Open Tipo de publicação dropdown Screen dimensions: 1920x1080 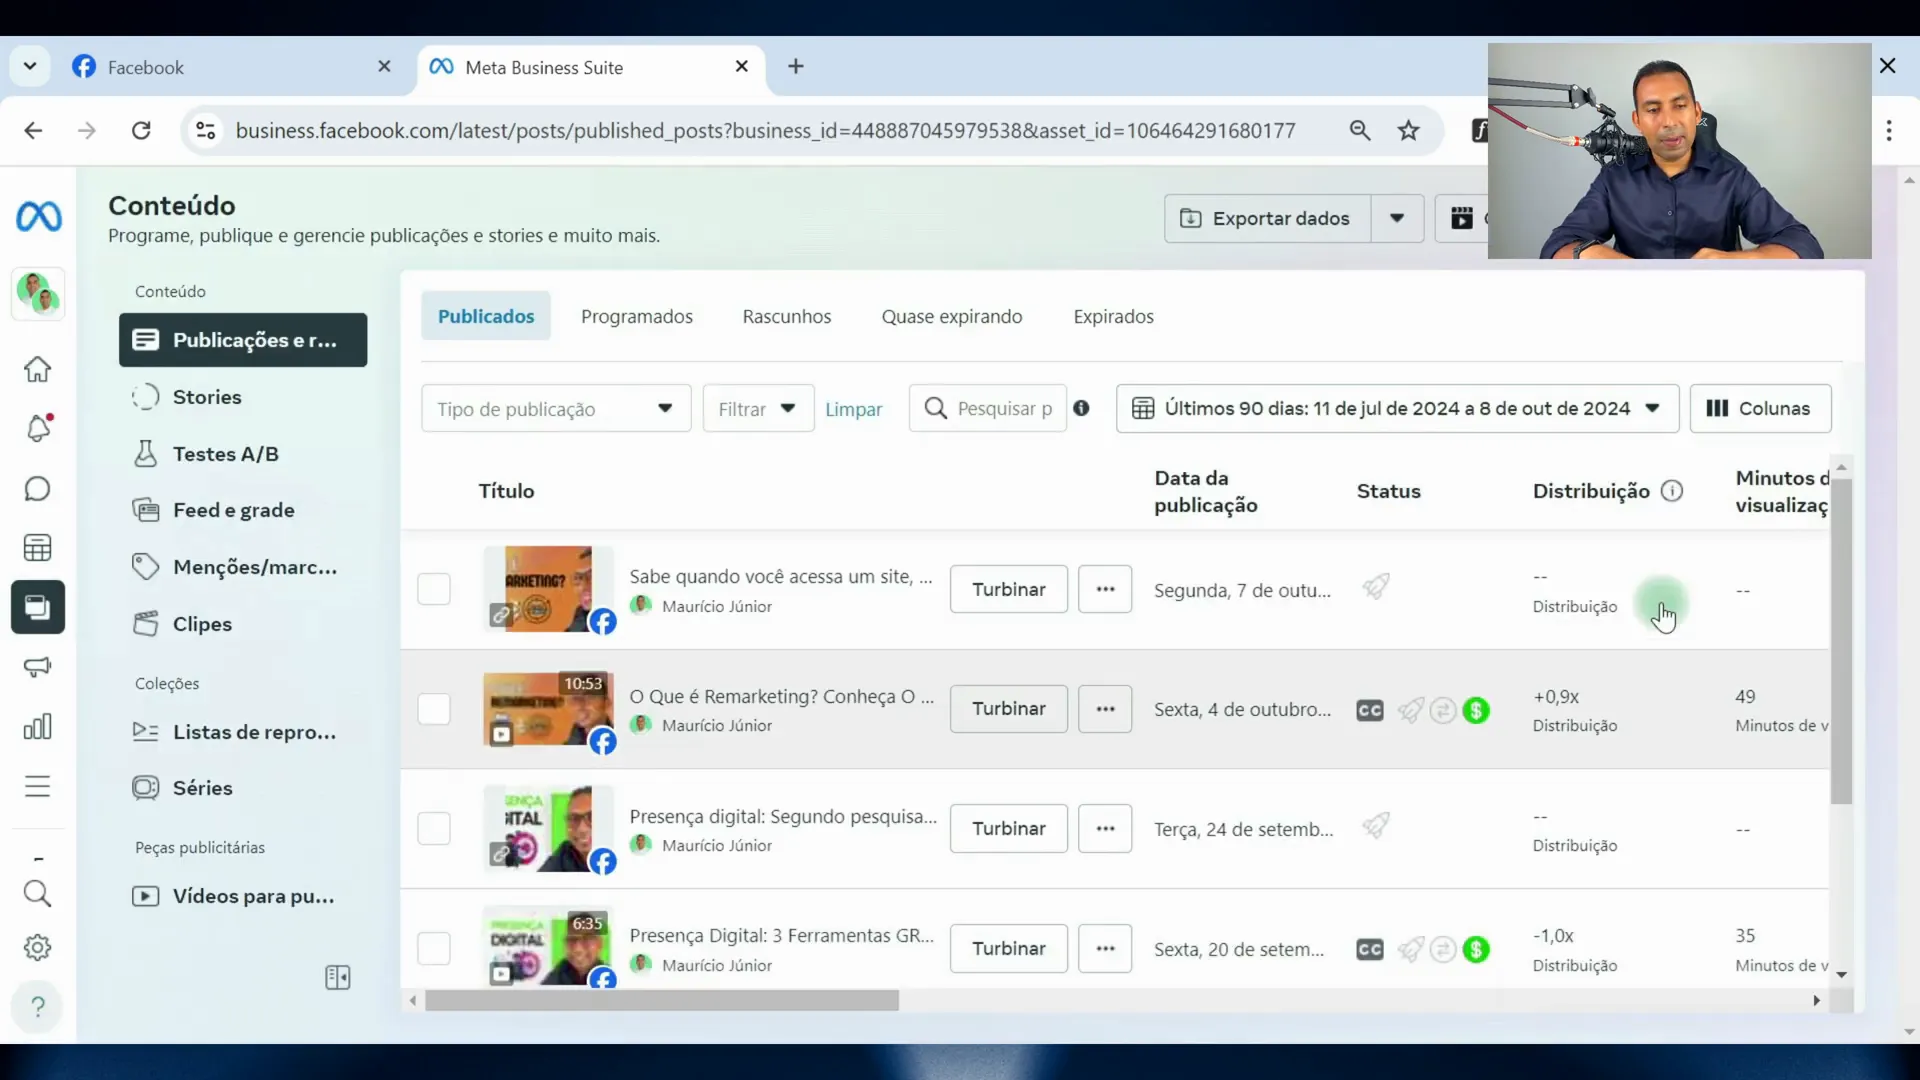pos(556,408)
